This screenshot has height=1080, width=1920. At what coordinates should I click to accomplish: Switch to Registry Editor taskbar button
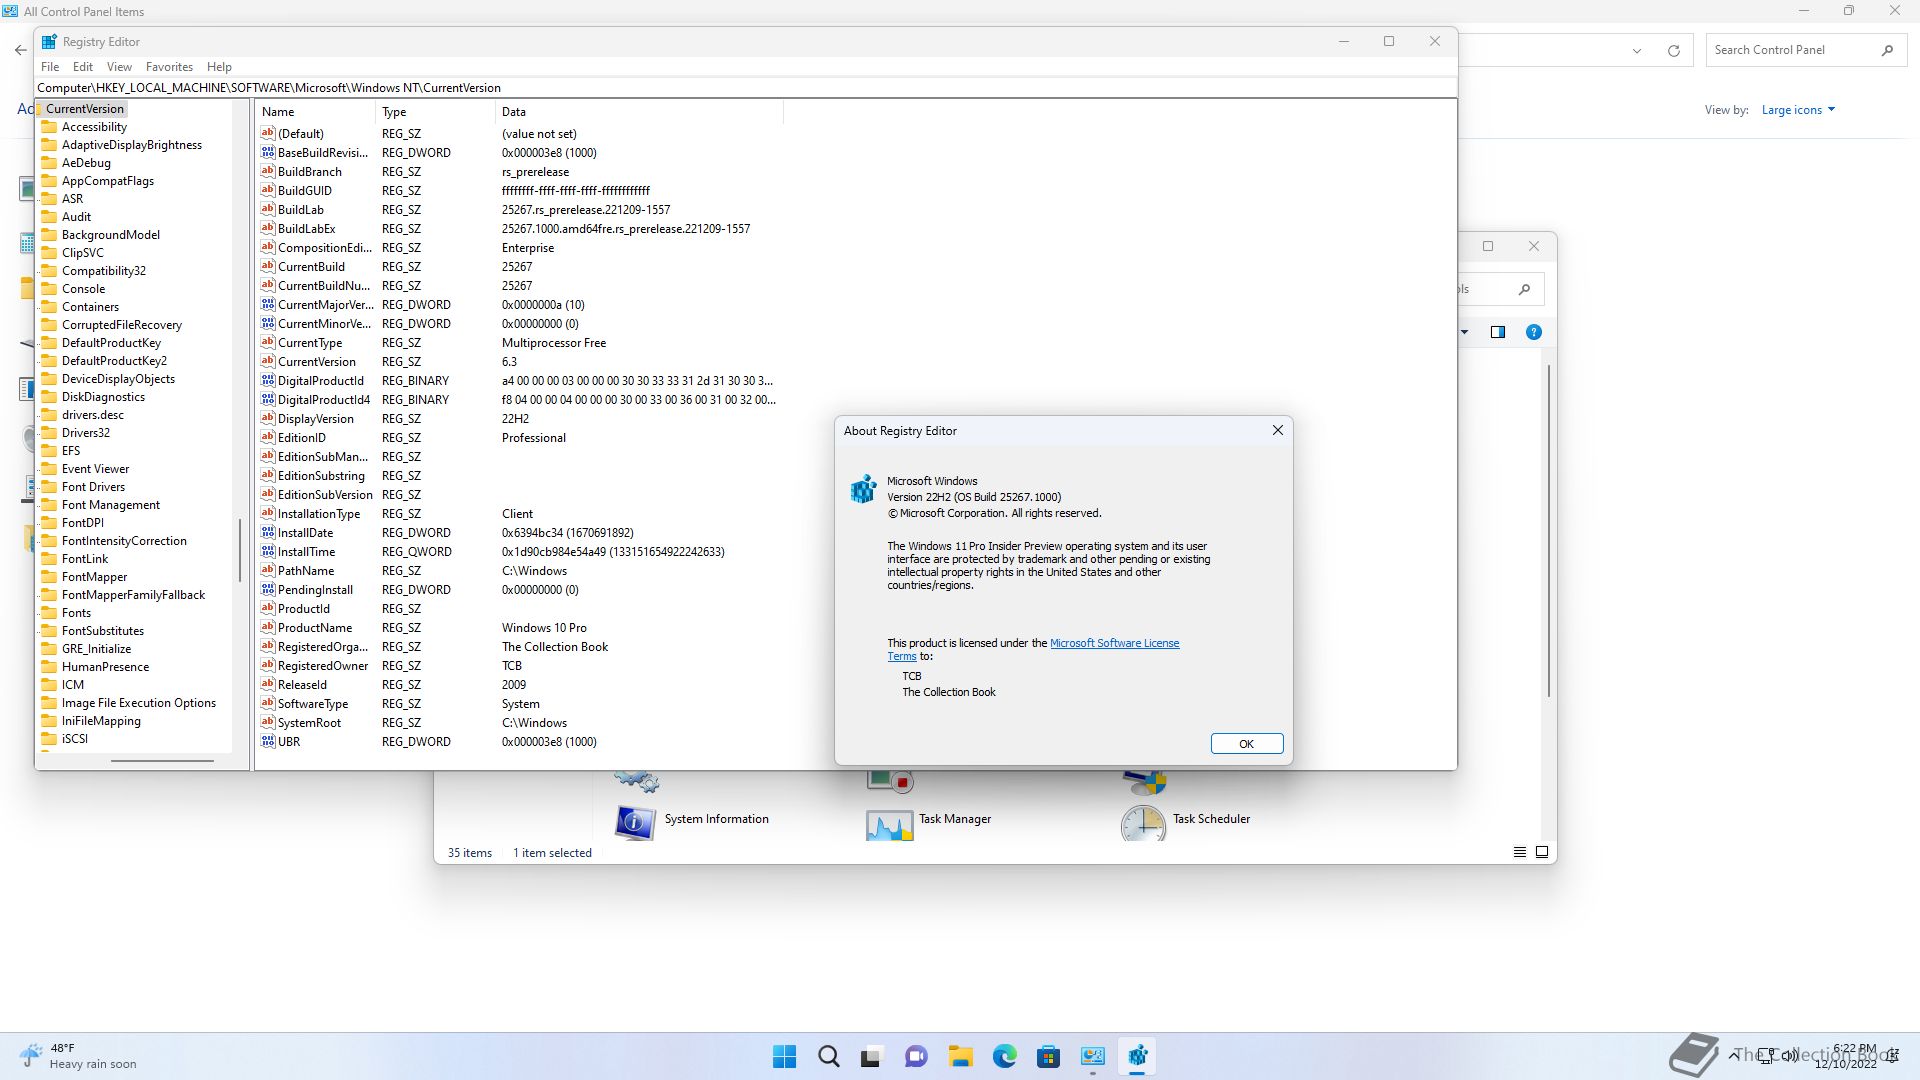[1137, 1056]
